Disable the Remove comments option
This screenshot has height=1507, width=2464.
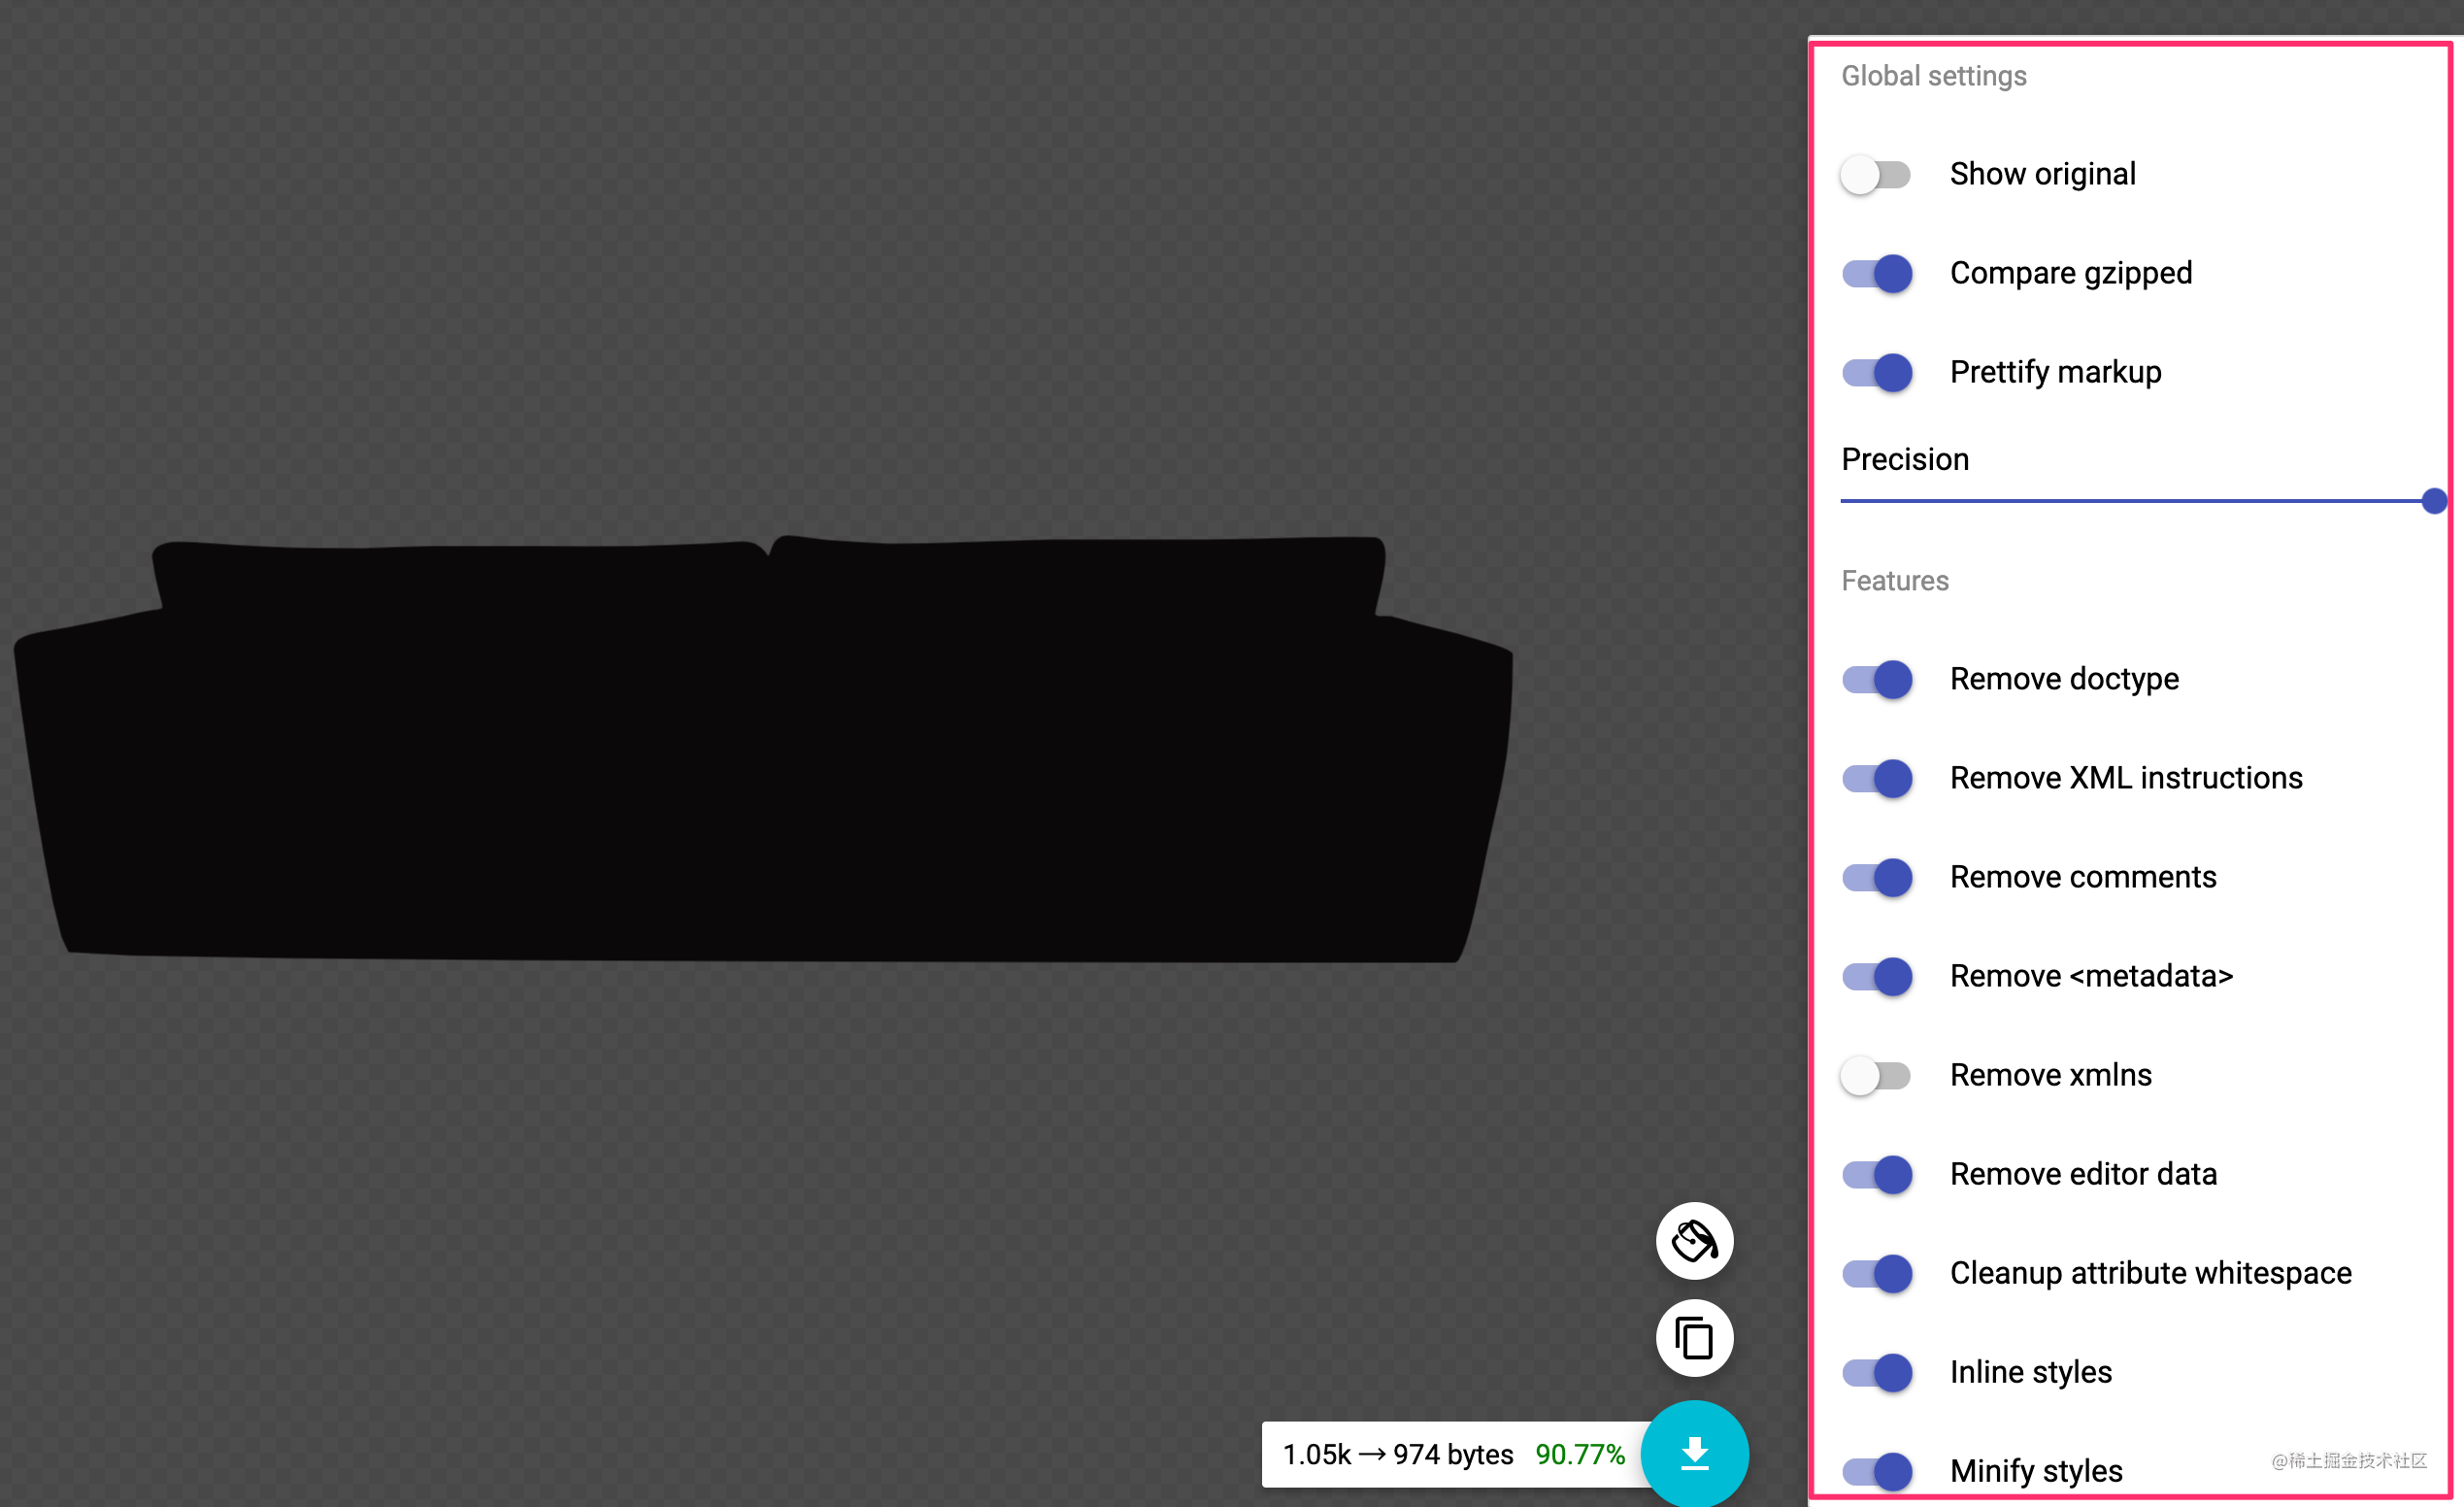click(x=1876, y=878)
